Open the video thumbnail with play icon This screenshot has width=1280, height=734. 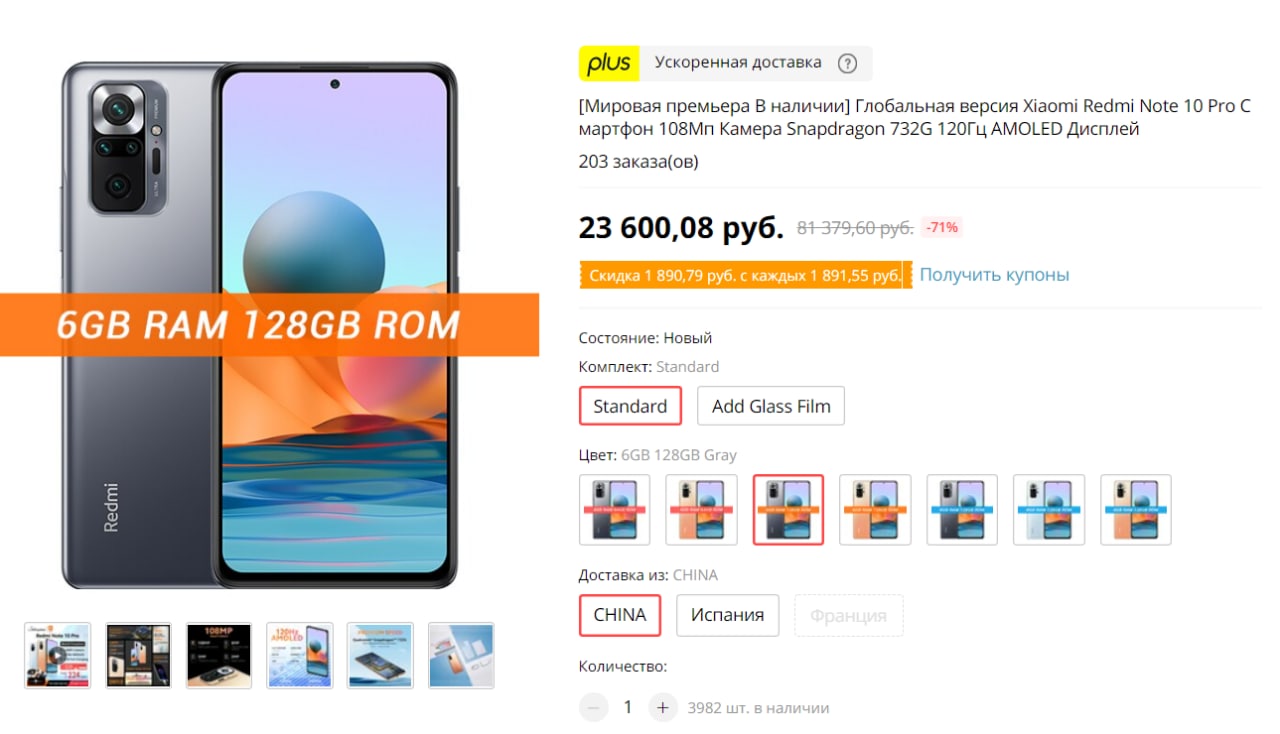coord(57,655)
